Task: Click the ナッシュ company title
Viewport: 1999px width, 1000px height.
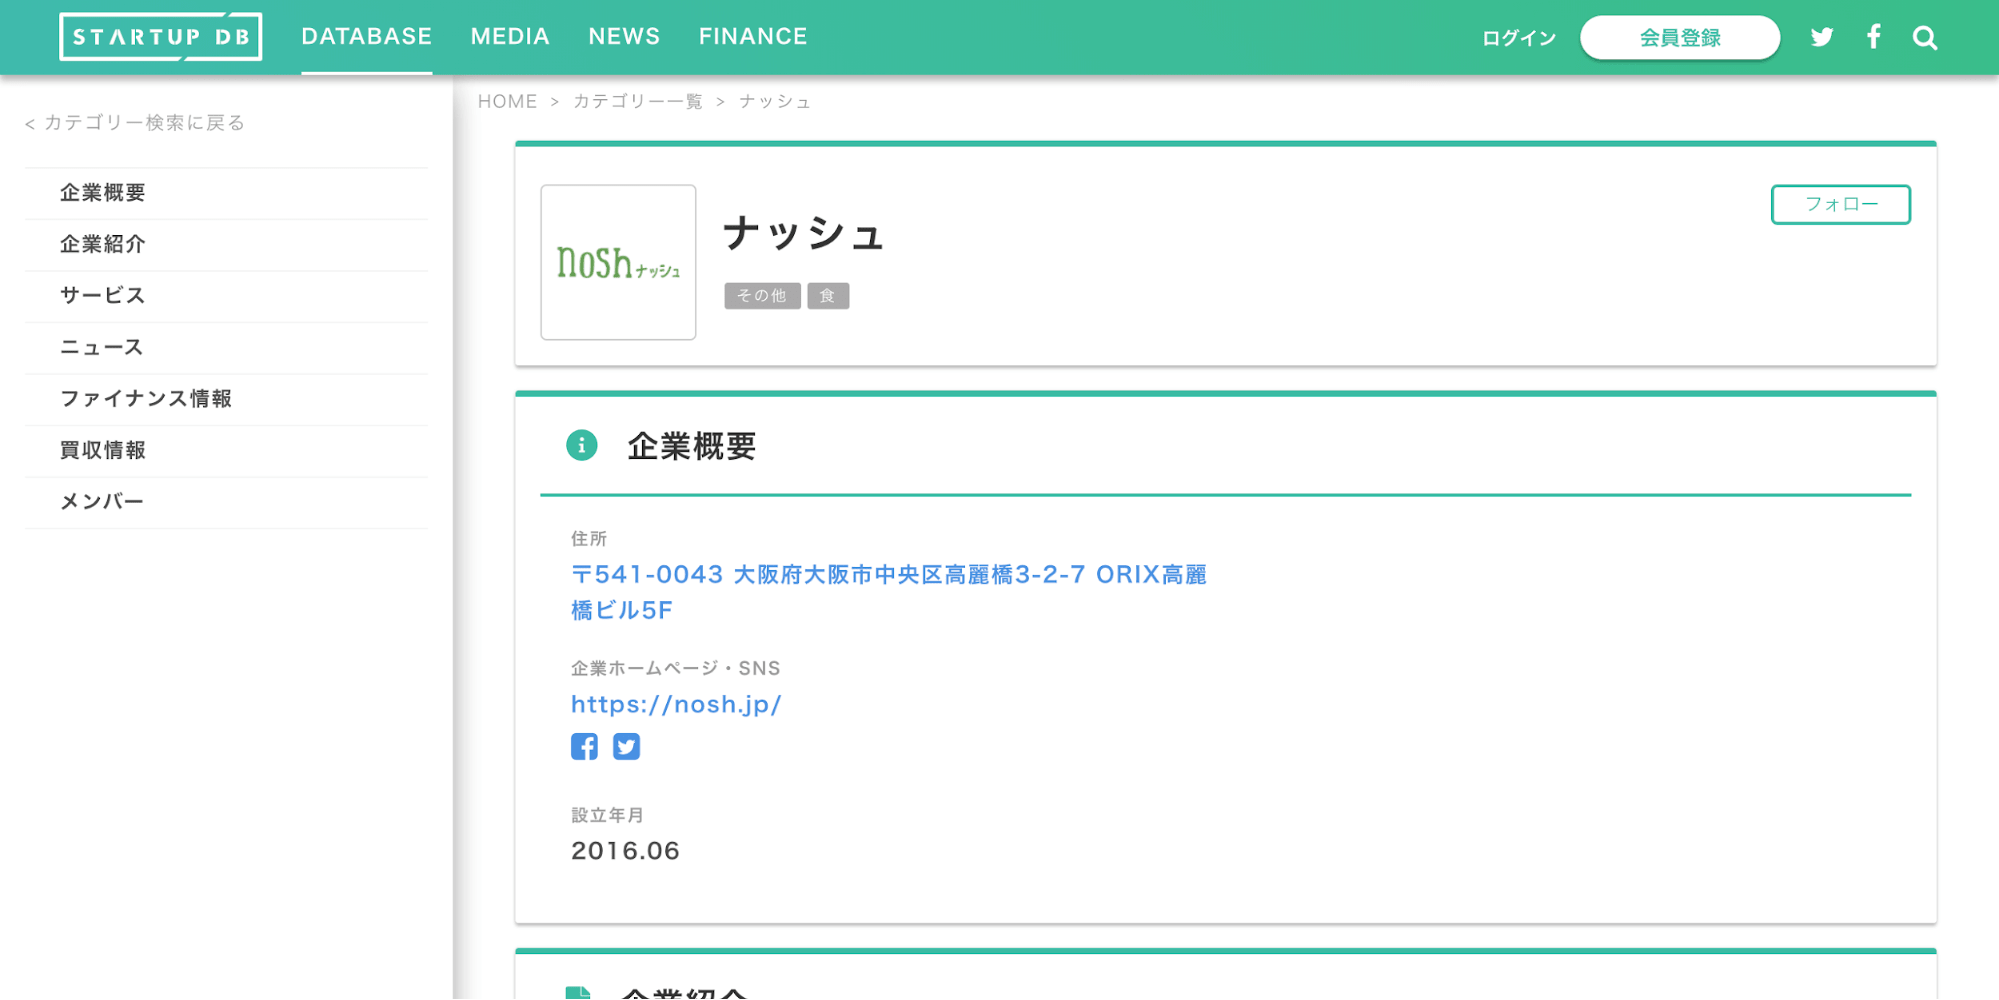Action: (804, 233)
